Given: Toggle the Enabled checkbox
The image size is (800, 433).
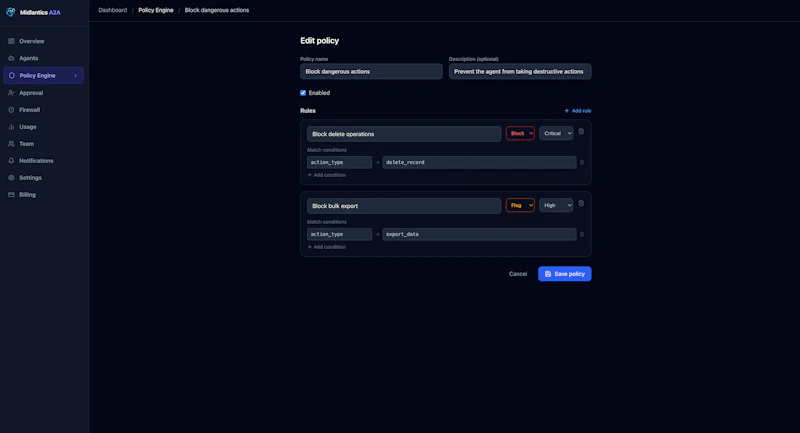Looking at the screenshot, I should click(x=303, y=93).
